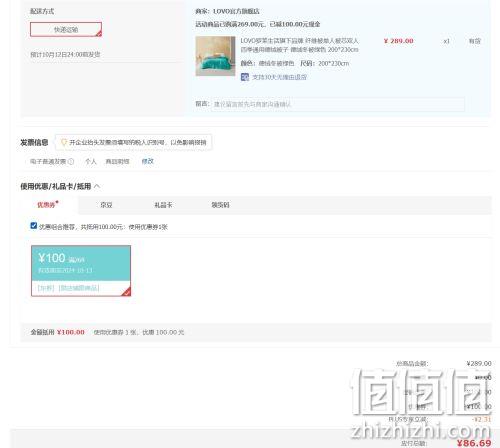Viewport: 500px width, 448px height.
Task: Click the coupon's limited category text link
Action: click(79, 288)
